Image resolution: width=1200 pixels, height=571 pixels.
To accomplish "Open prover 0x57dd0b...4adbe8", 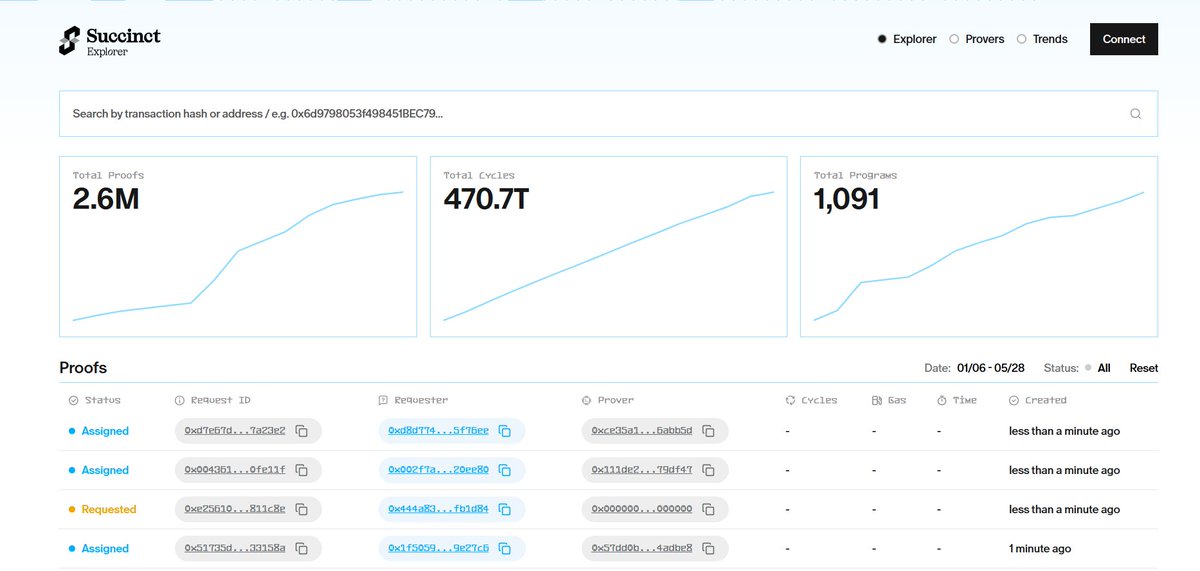I will pos(642,548).
